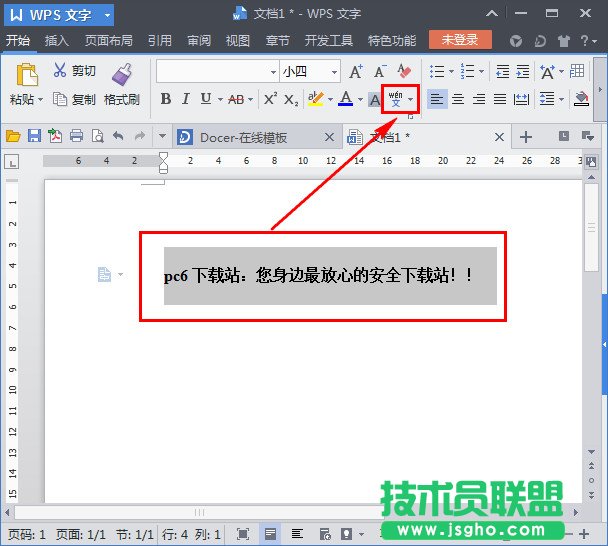Increase font size with the A+ icon
This screenshot has height=546, width=608.
click(356, 71)
